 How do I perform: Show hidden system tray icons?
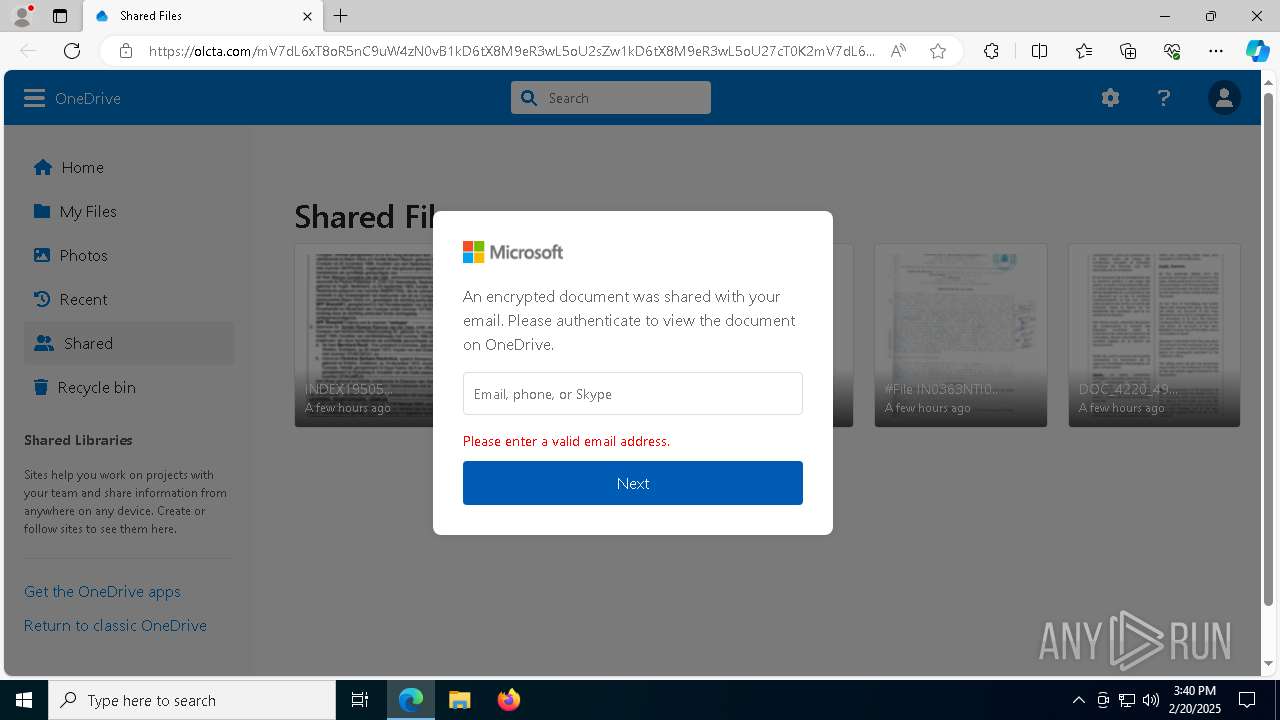pyautogui.click(x=1078, y=700)
